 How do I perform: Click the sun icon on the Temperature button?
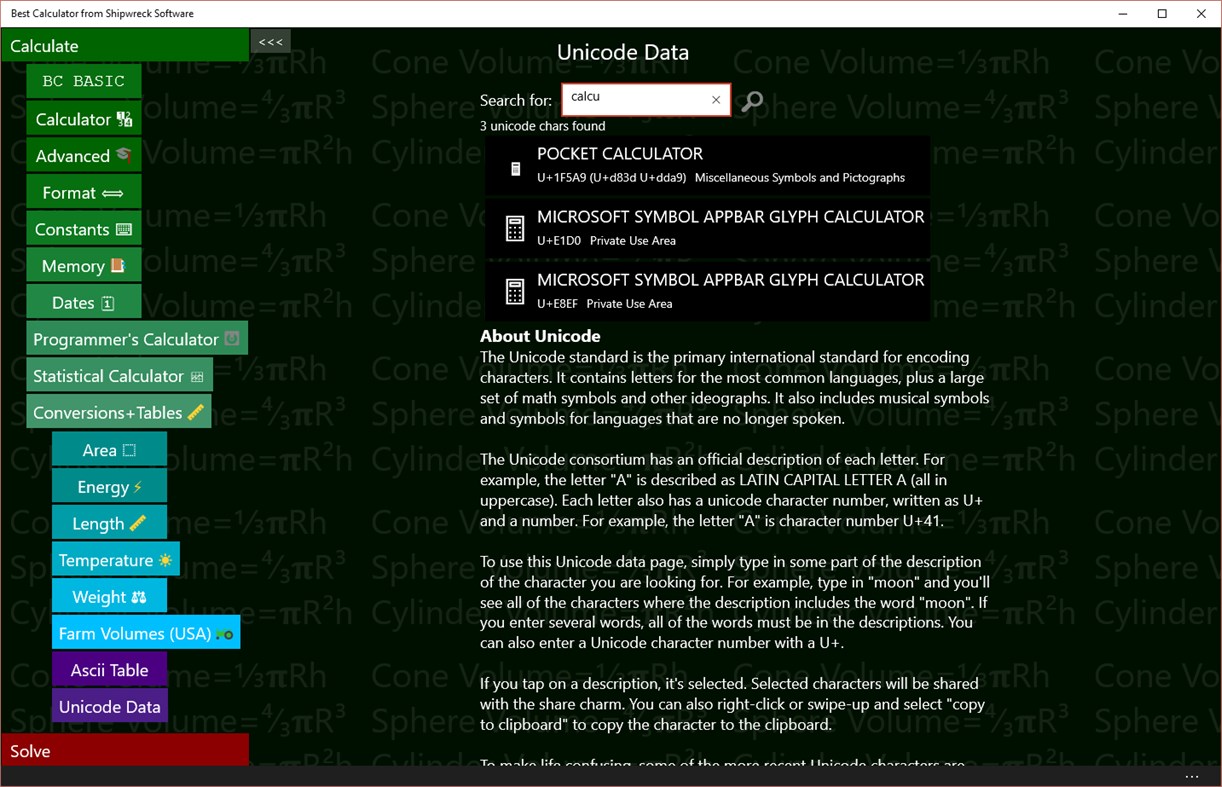coord(167,559)
